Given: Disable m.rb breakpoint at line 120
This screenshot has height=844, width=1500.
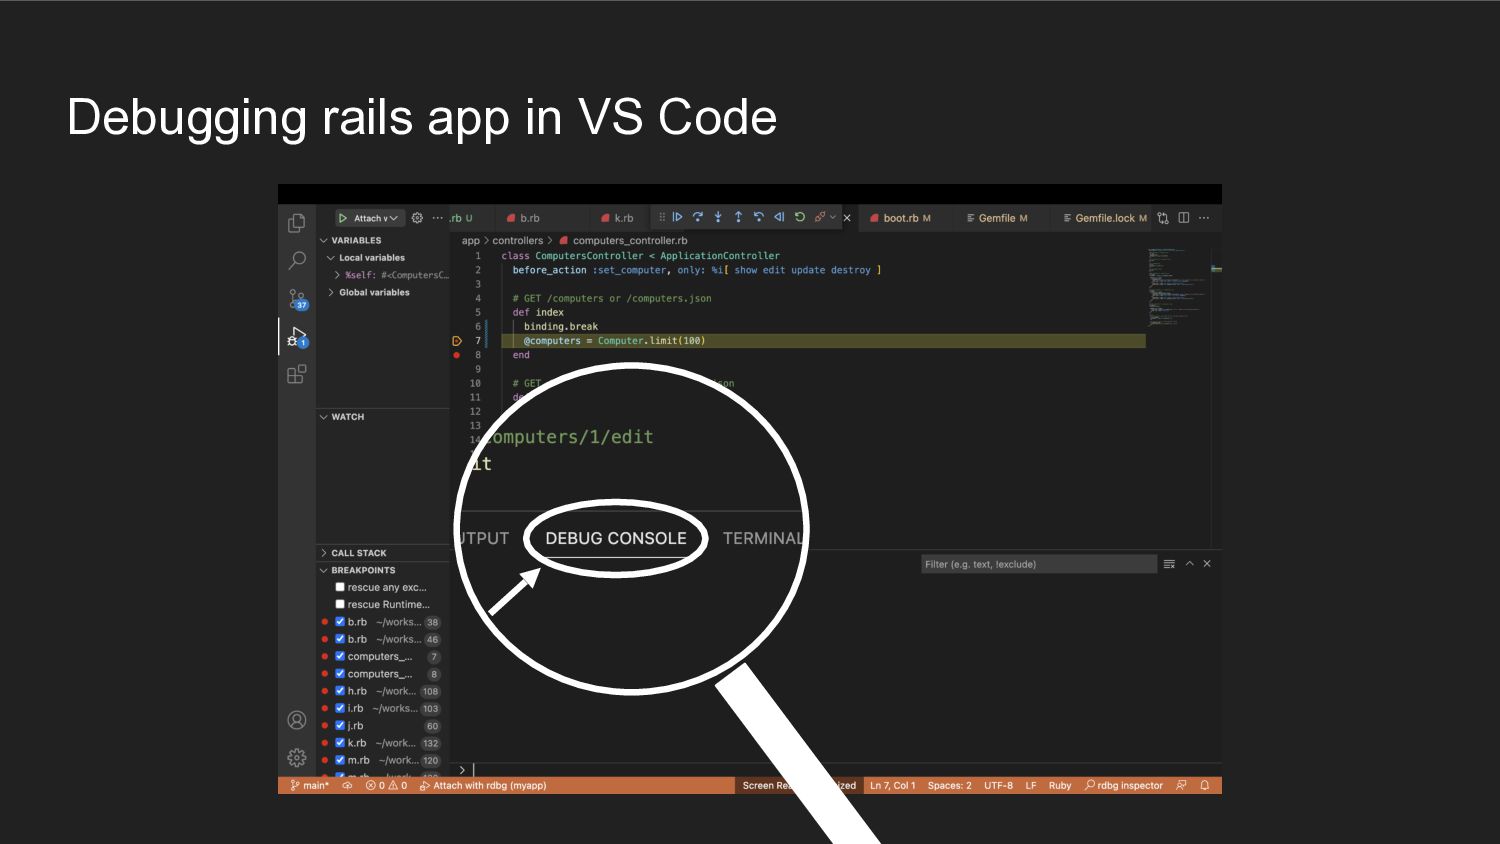Looking at the screenshot, I should pos(340,760).
